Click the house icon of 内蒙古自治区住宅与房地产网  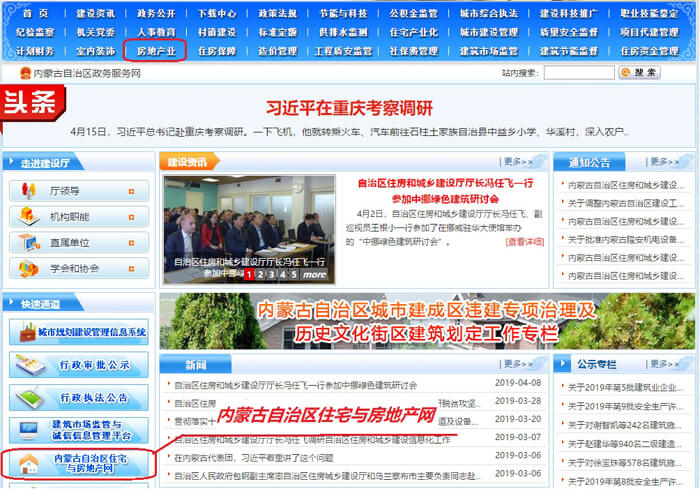click(x=29, y=464)
